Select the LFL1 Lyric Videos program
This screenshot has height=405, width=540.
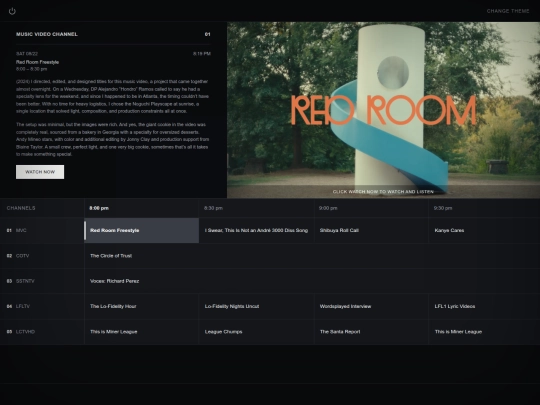[484, 307]
